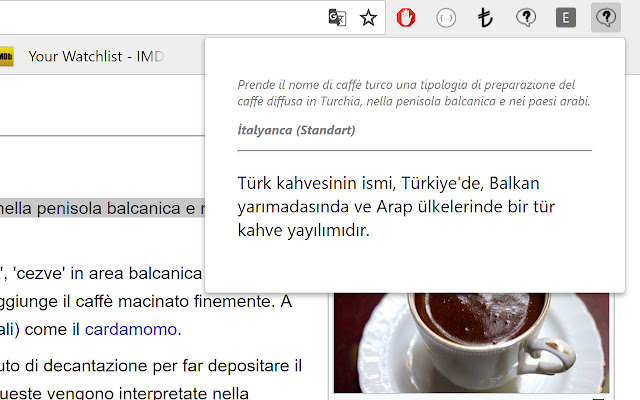
Task: Click the Turkish translation result text
Action: click(x=396, y=207)
